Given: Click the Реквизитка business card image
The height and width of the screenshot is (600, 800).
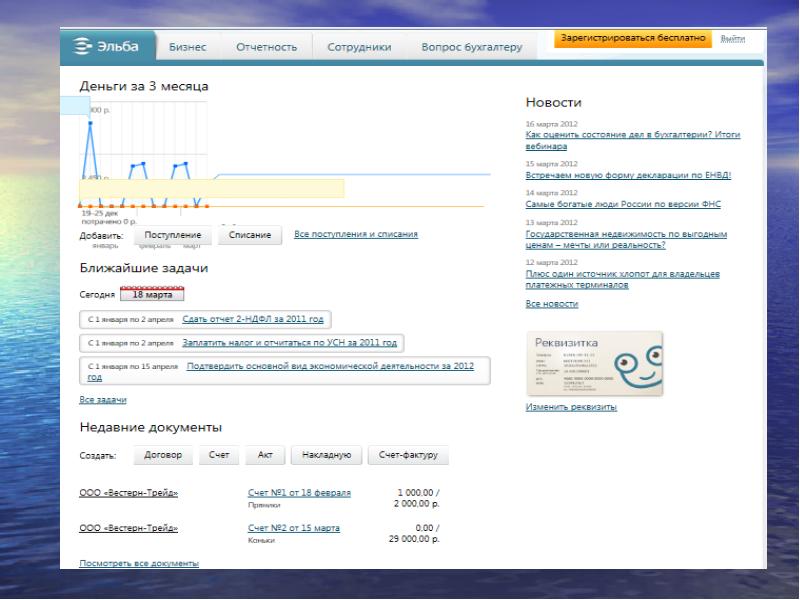Looking at the screenshot, I should [x=593, y=364].
